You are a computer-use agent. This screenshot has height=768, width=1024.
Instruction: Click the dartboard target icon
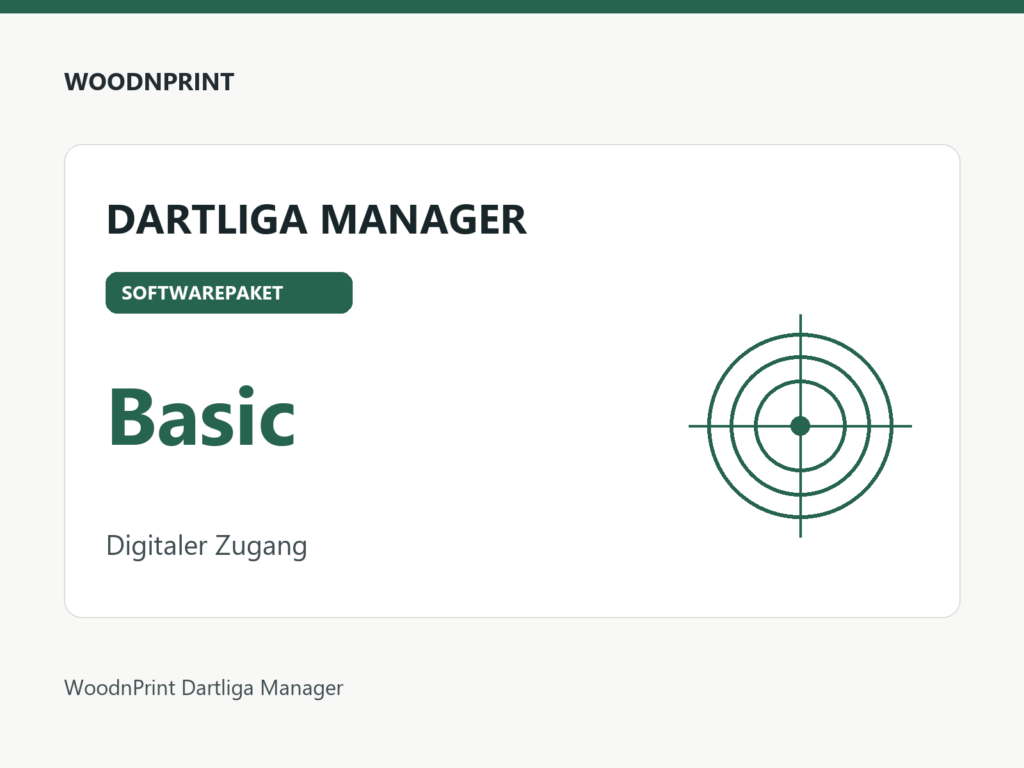800,426
